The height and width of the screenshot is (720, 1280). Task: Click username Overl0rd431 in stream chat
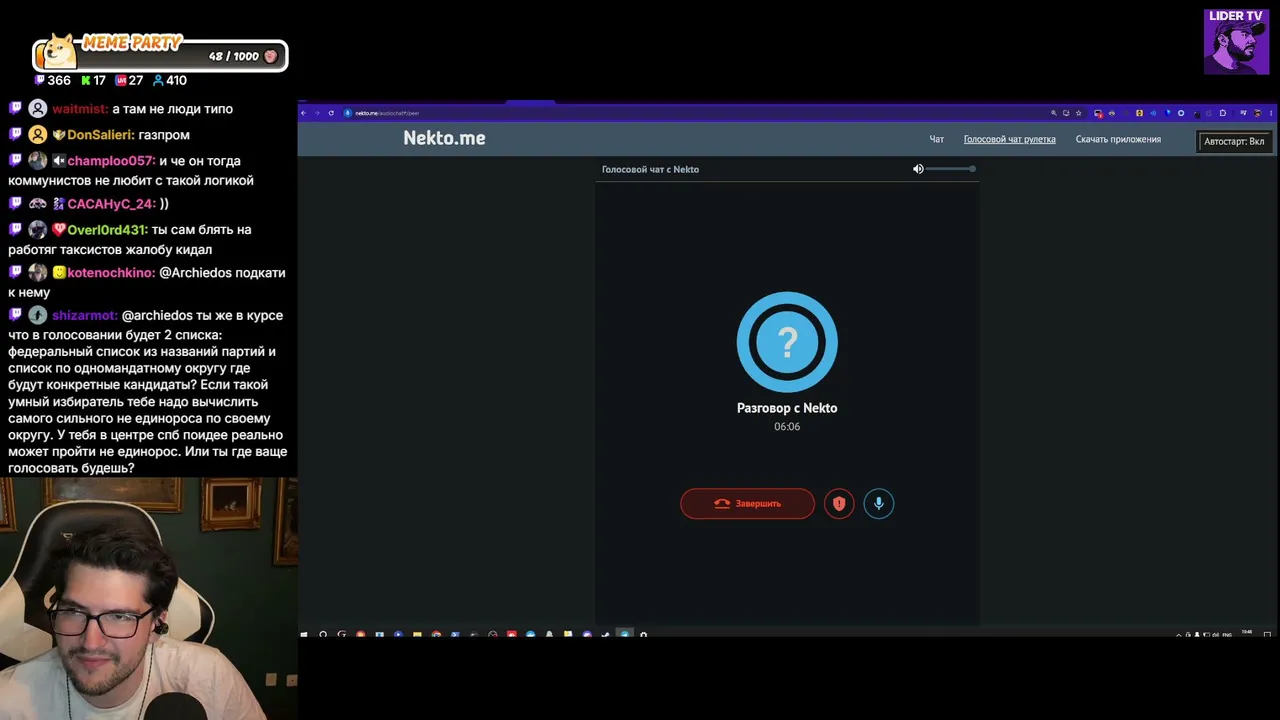click(106, 230)
